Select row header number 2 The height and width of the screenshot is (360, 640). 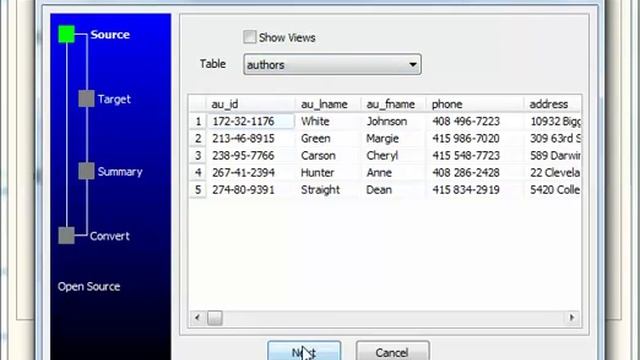pos(198,138)
